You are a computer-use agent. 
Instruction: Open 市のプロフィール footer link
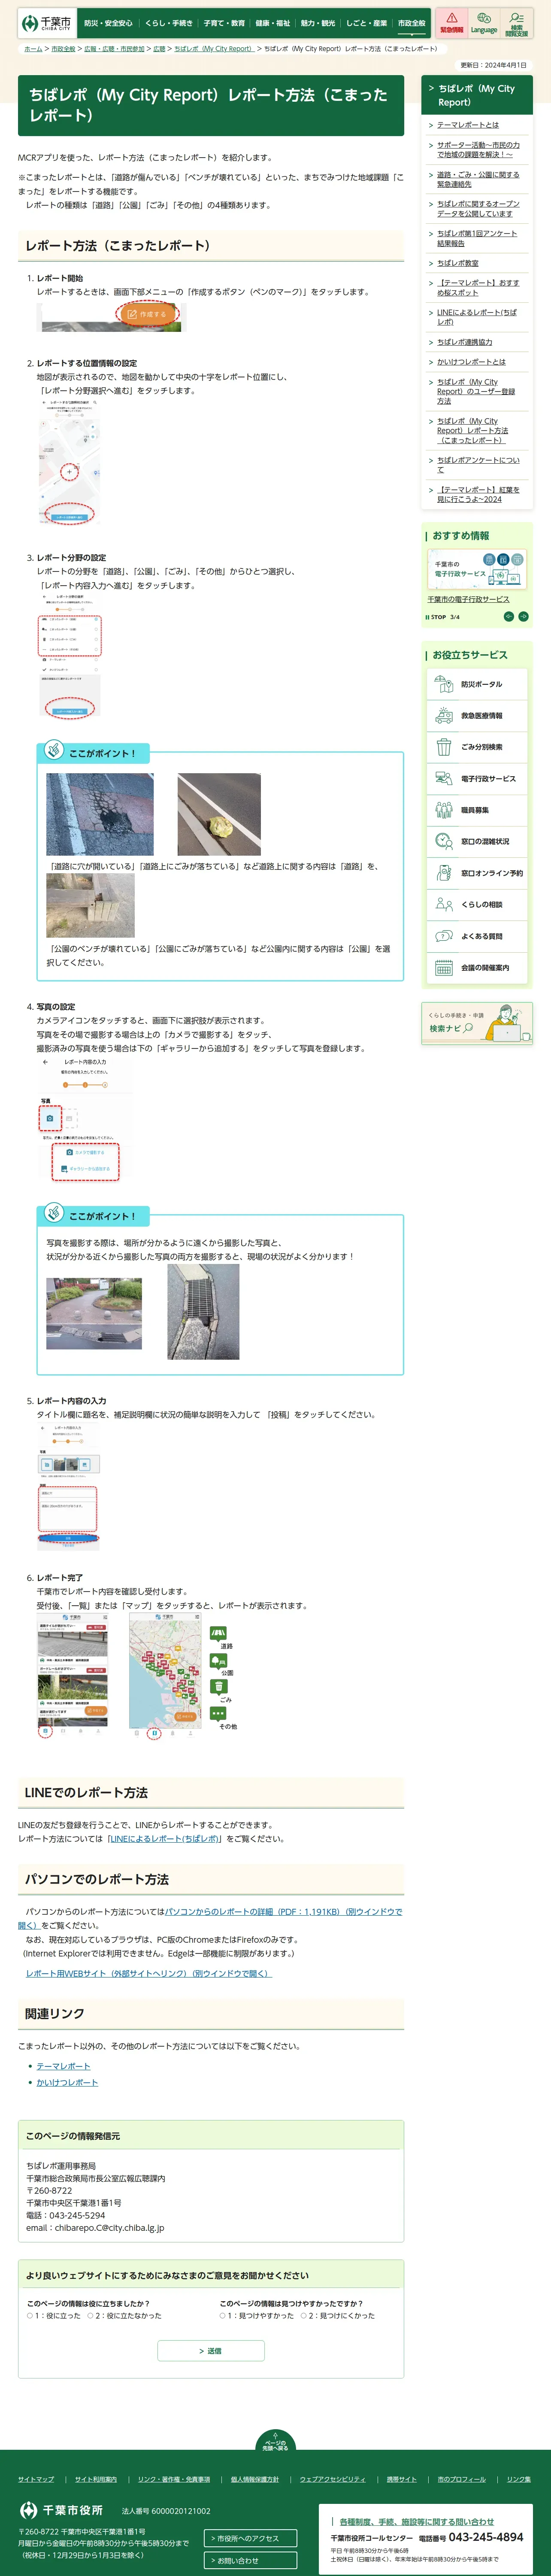click(x=462, y=2479)
